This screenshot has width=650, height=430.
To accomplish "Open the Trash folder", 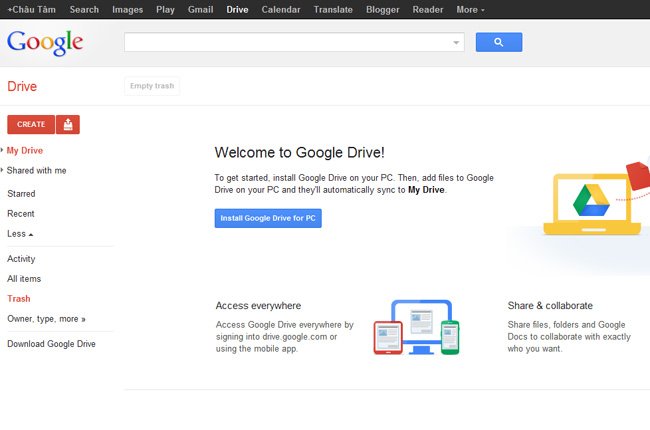I will [19, 299].
